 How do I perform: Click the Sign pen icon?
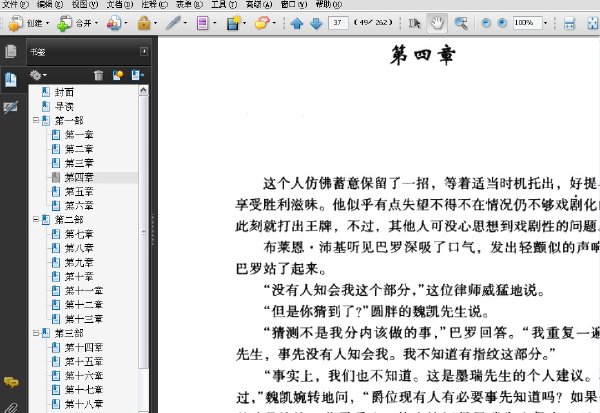(173, 23)
